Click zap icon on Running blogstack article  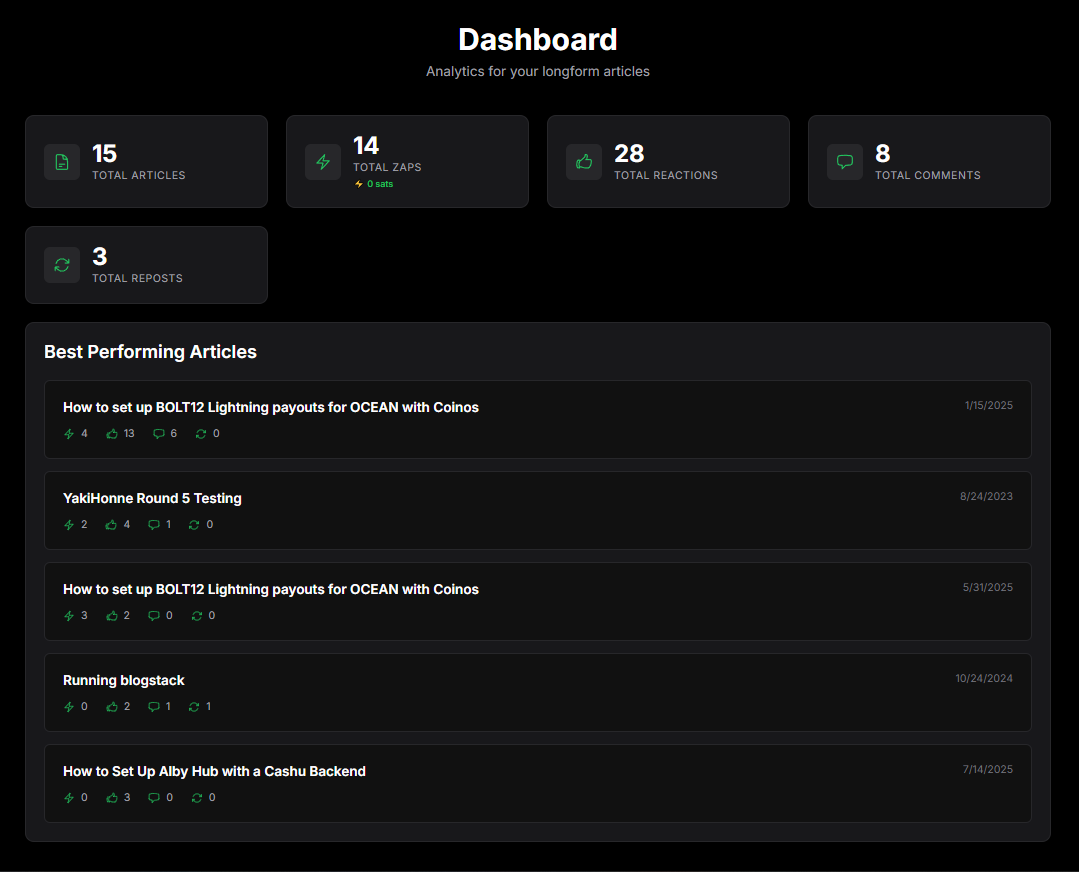coord(69,707)
